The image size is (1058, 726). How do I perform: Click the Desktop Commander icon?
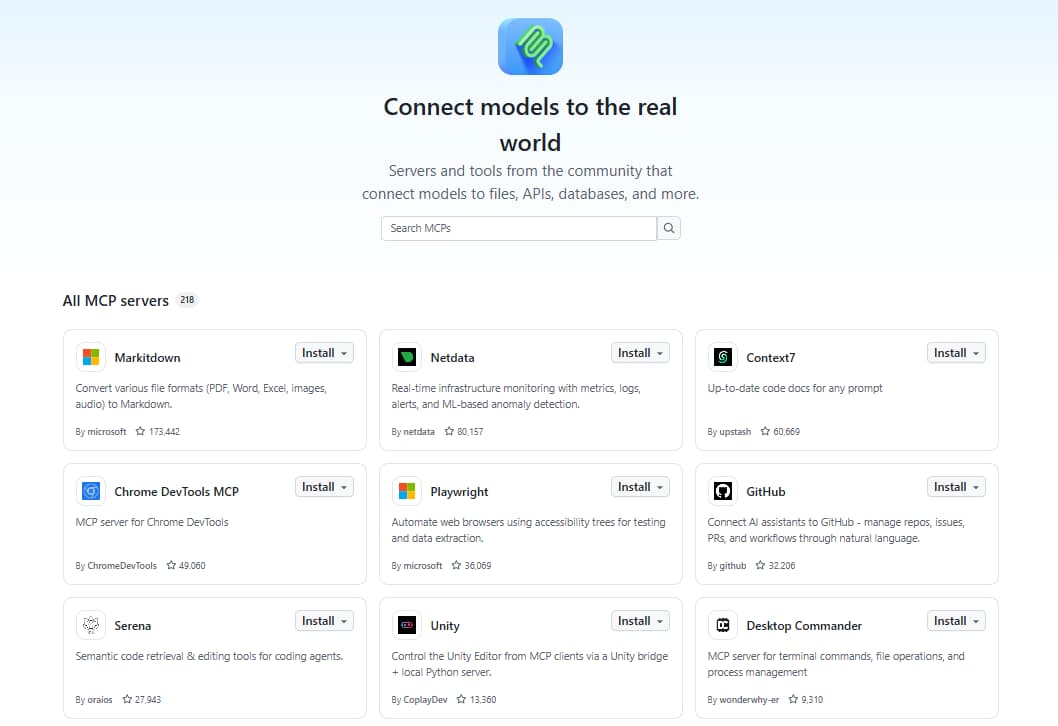tap(723, 625)
